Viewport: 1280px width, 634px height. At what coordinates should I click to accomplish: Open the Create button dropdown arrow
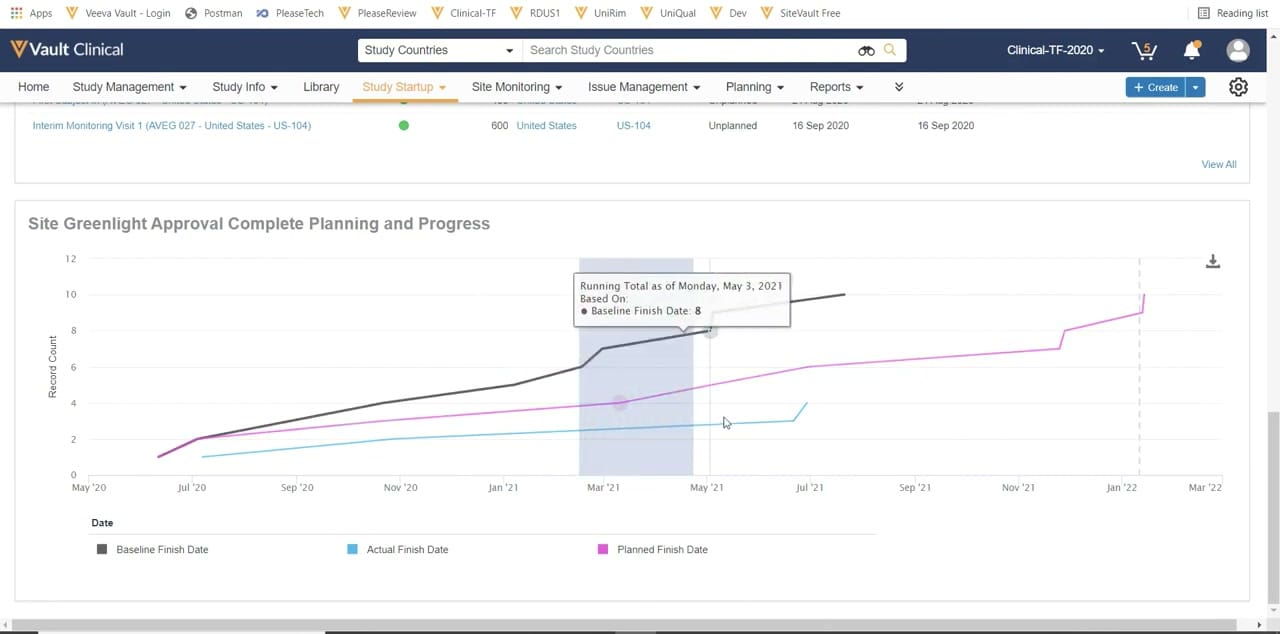pyautogui.click(x=1195, y=87)
